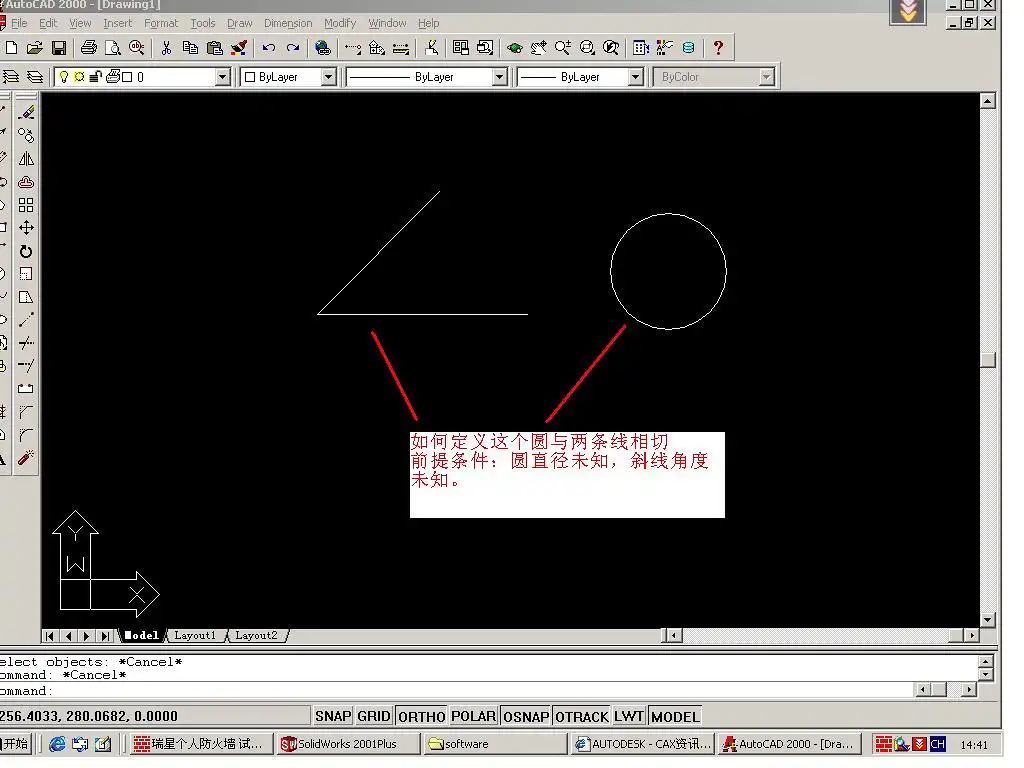
Task: Toggle OSNAP in status bar
Action: tap(526, 716)
